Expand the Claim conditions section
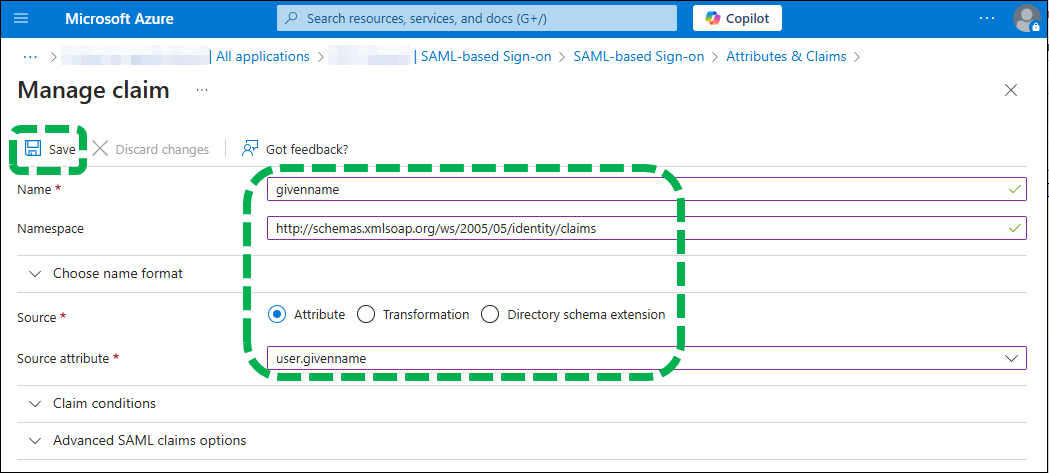1049x473 pixels. (104, 403)
